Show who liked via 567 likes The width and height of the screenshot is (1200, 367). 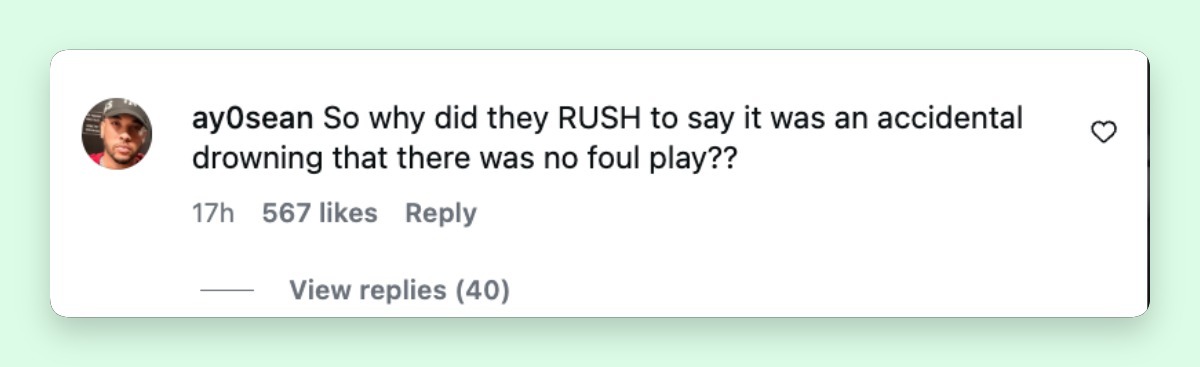[x=320, y=213]
